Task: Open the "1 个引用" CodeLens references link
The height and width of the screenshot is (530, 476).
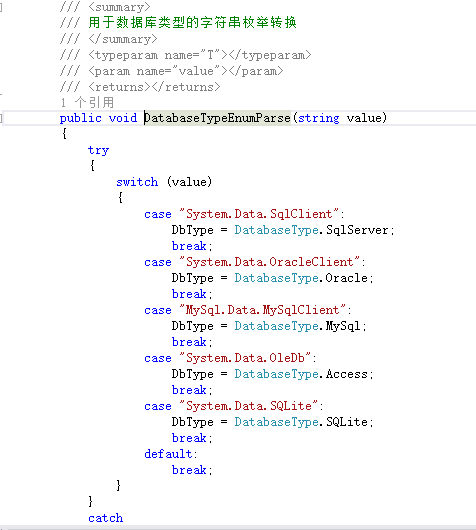Action: 87,102
